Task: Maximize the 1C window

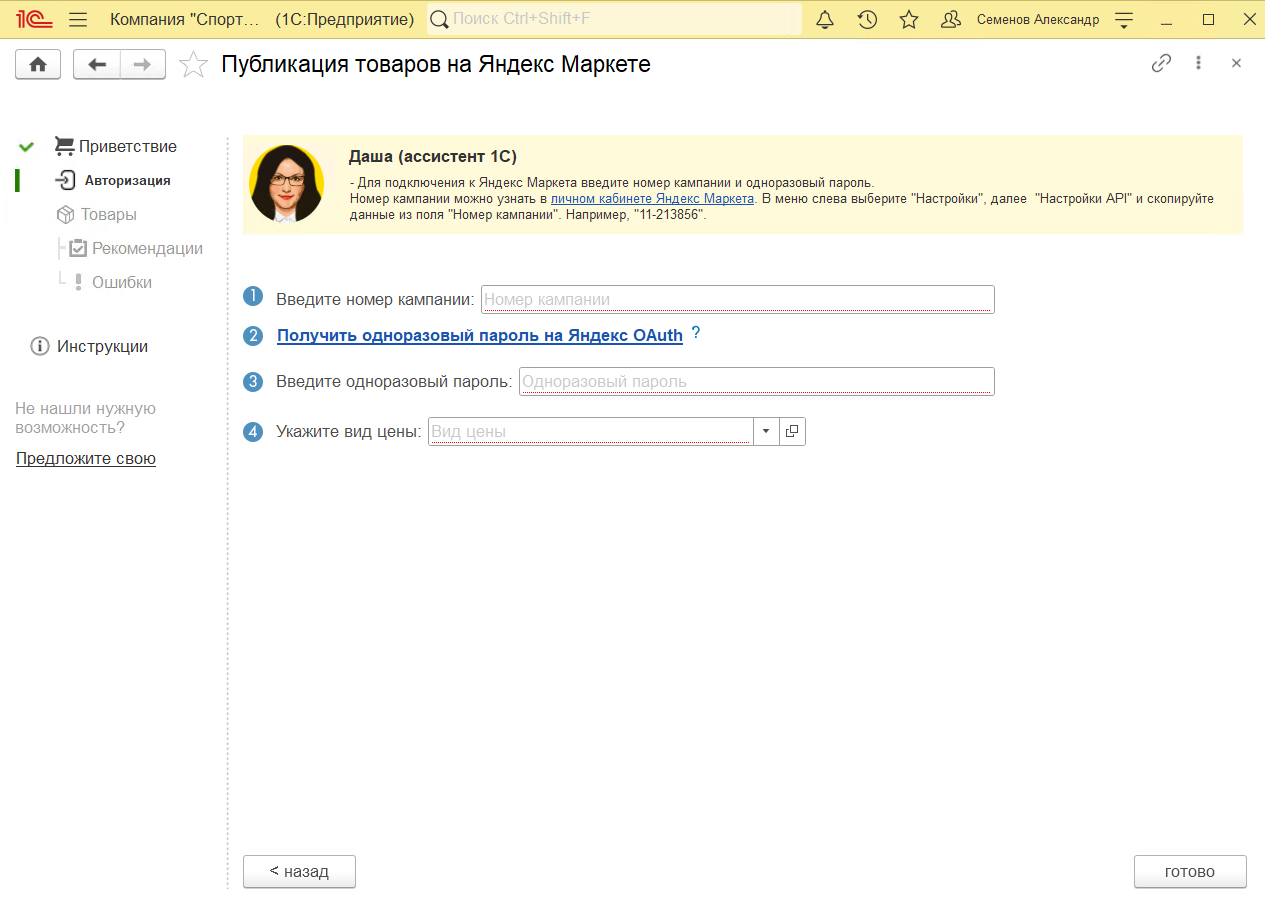Action: [x=1208, y=20]
